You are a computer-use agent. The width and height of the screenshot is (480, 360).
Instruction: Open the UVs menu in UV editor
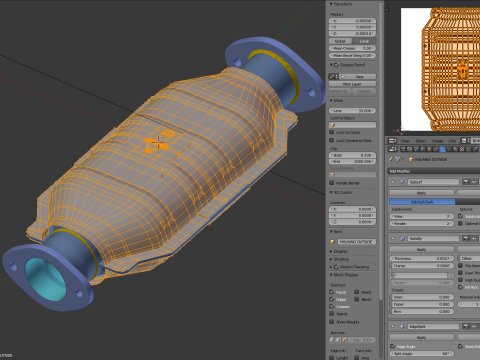tap(452, 141)
